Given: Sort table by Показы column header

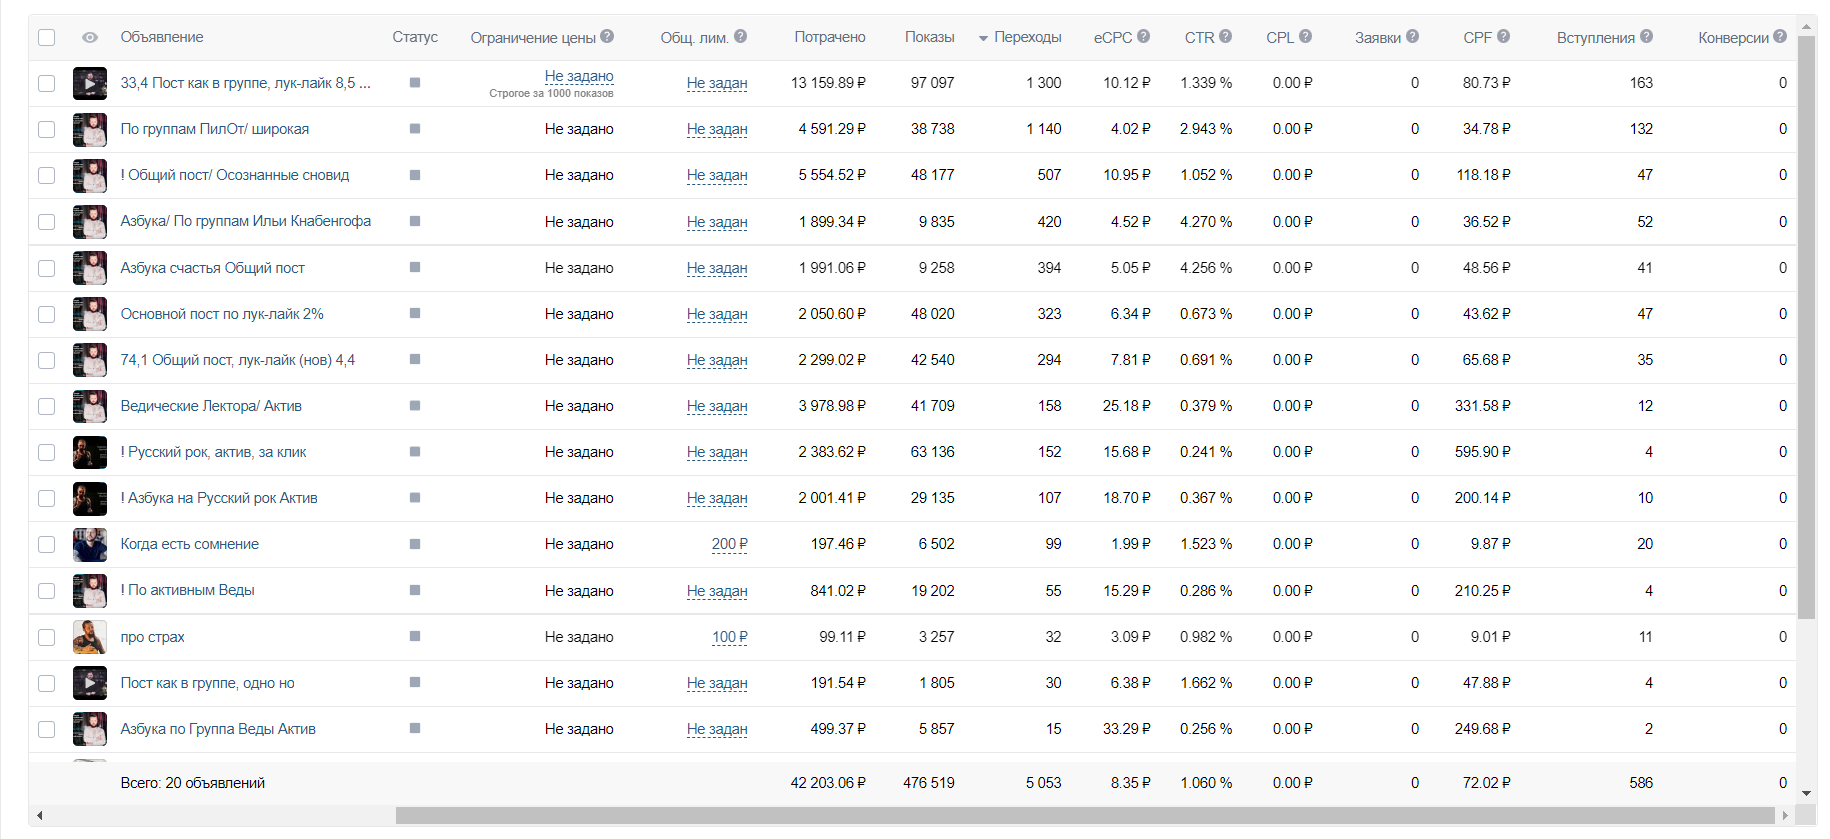Looking at the screenshot, I should click(929, 37).
